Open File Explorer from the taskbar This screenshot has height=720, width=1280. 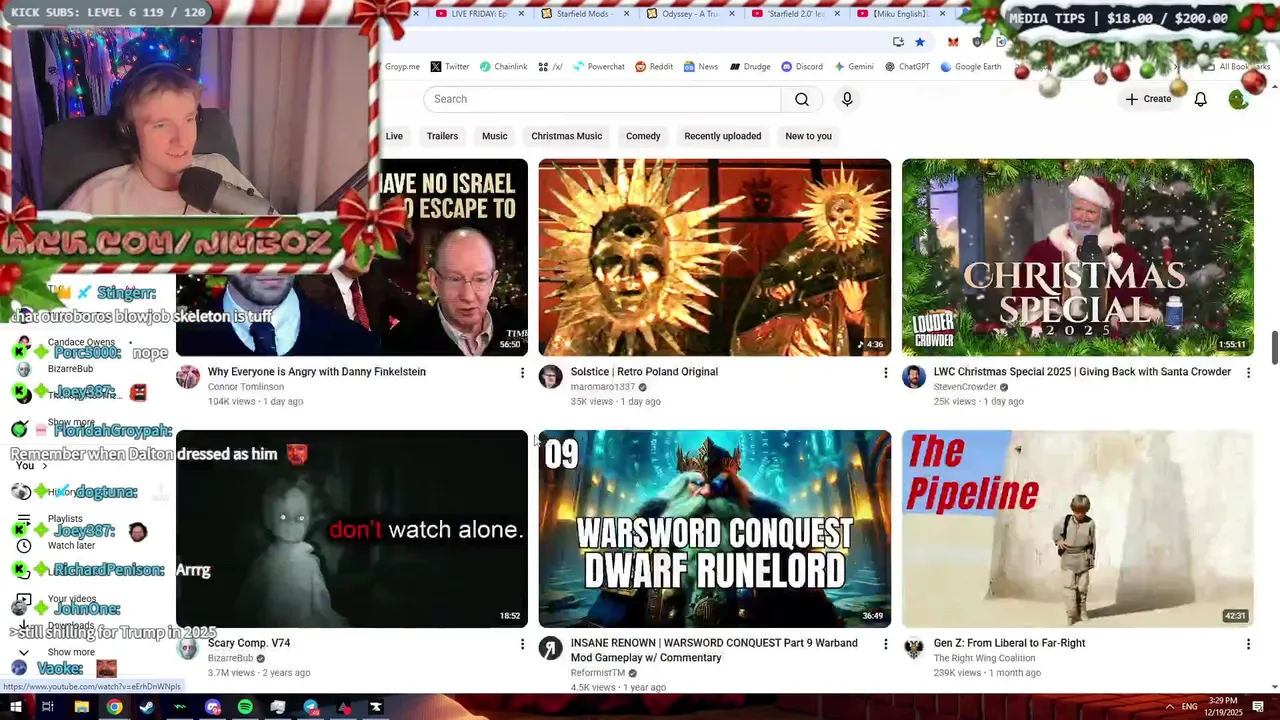click(x=81, y=707)
